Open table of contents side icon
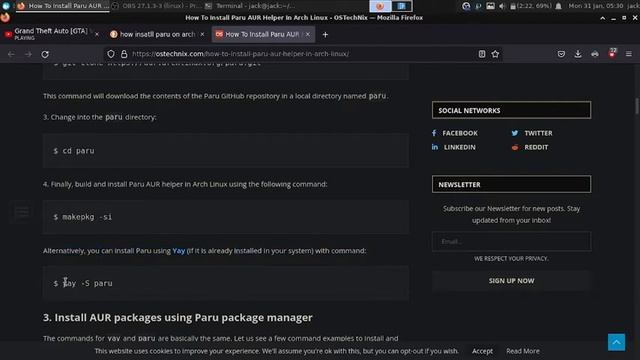Screen dimensions: 640x360 click(22, 212)
